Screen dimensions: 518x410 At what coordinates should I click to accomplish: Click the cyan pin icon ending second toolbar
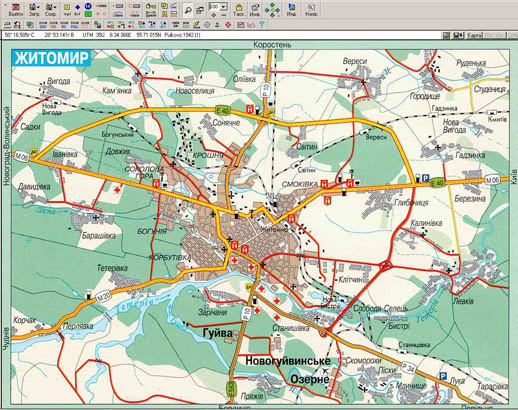262,24
